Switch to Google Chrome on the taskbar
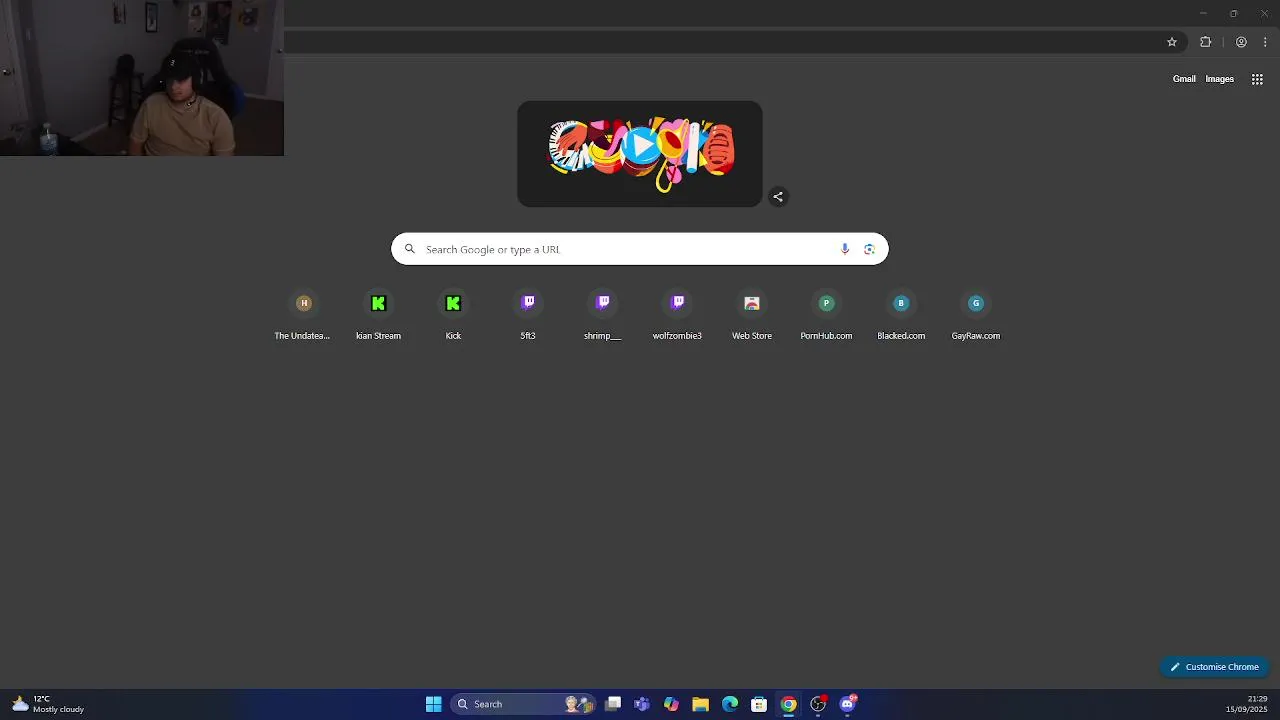The height and width of the screenshot is (720, 1280). pos(789,704)
